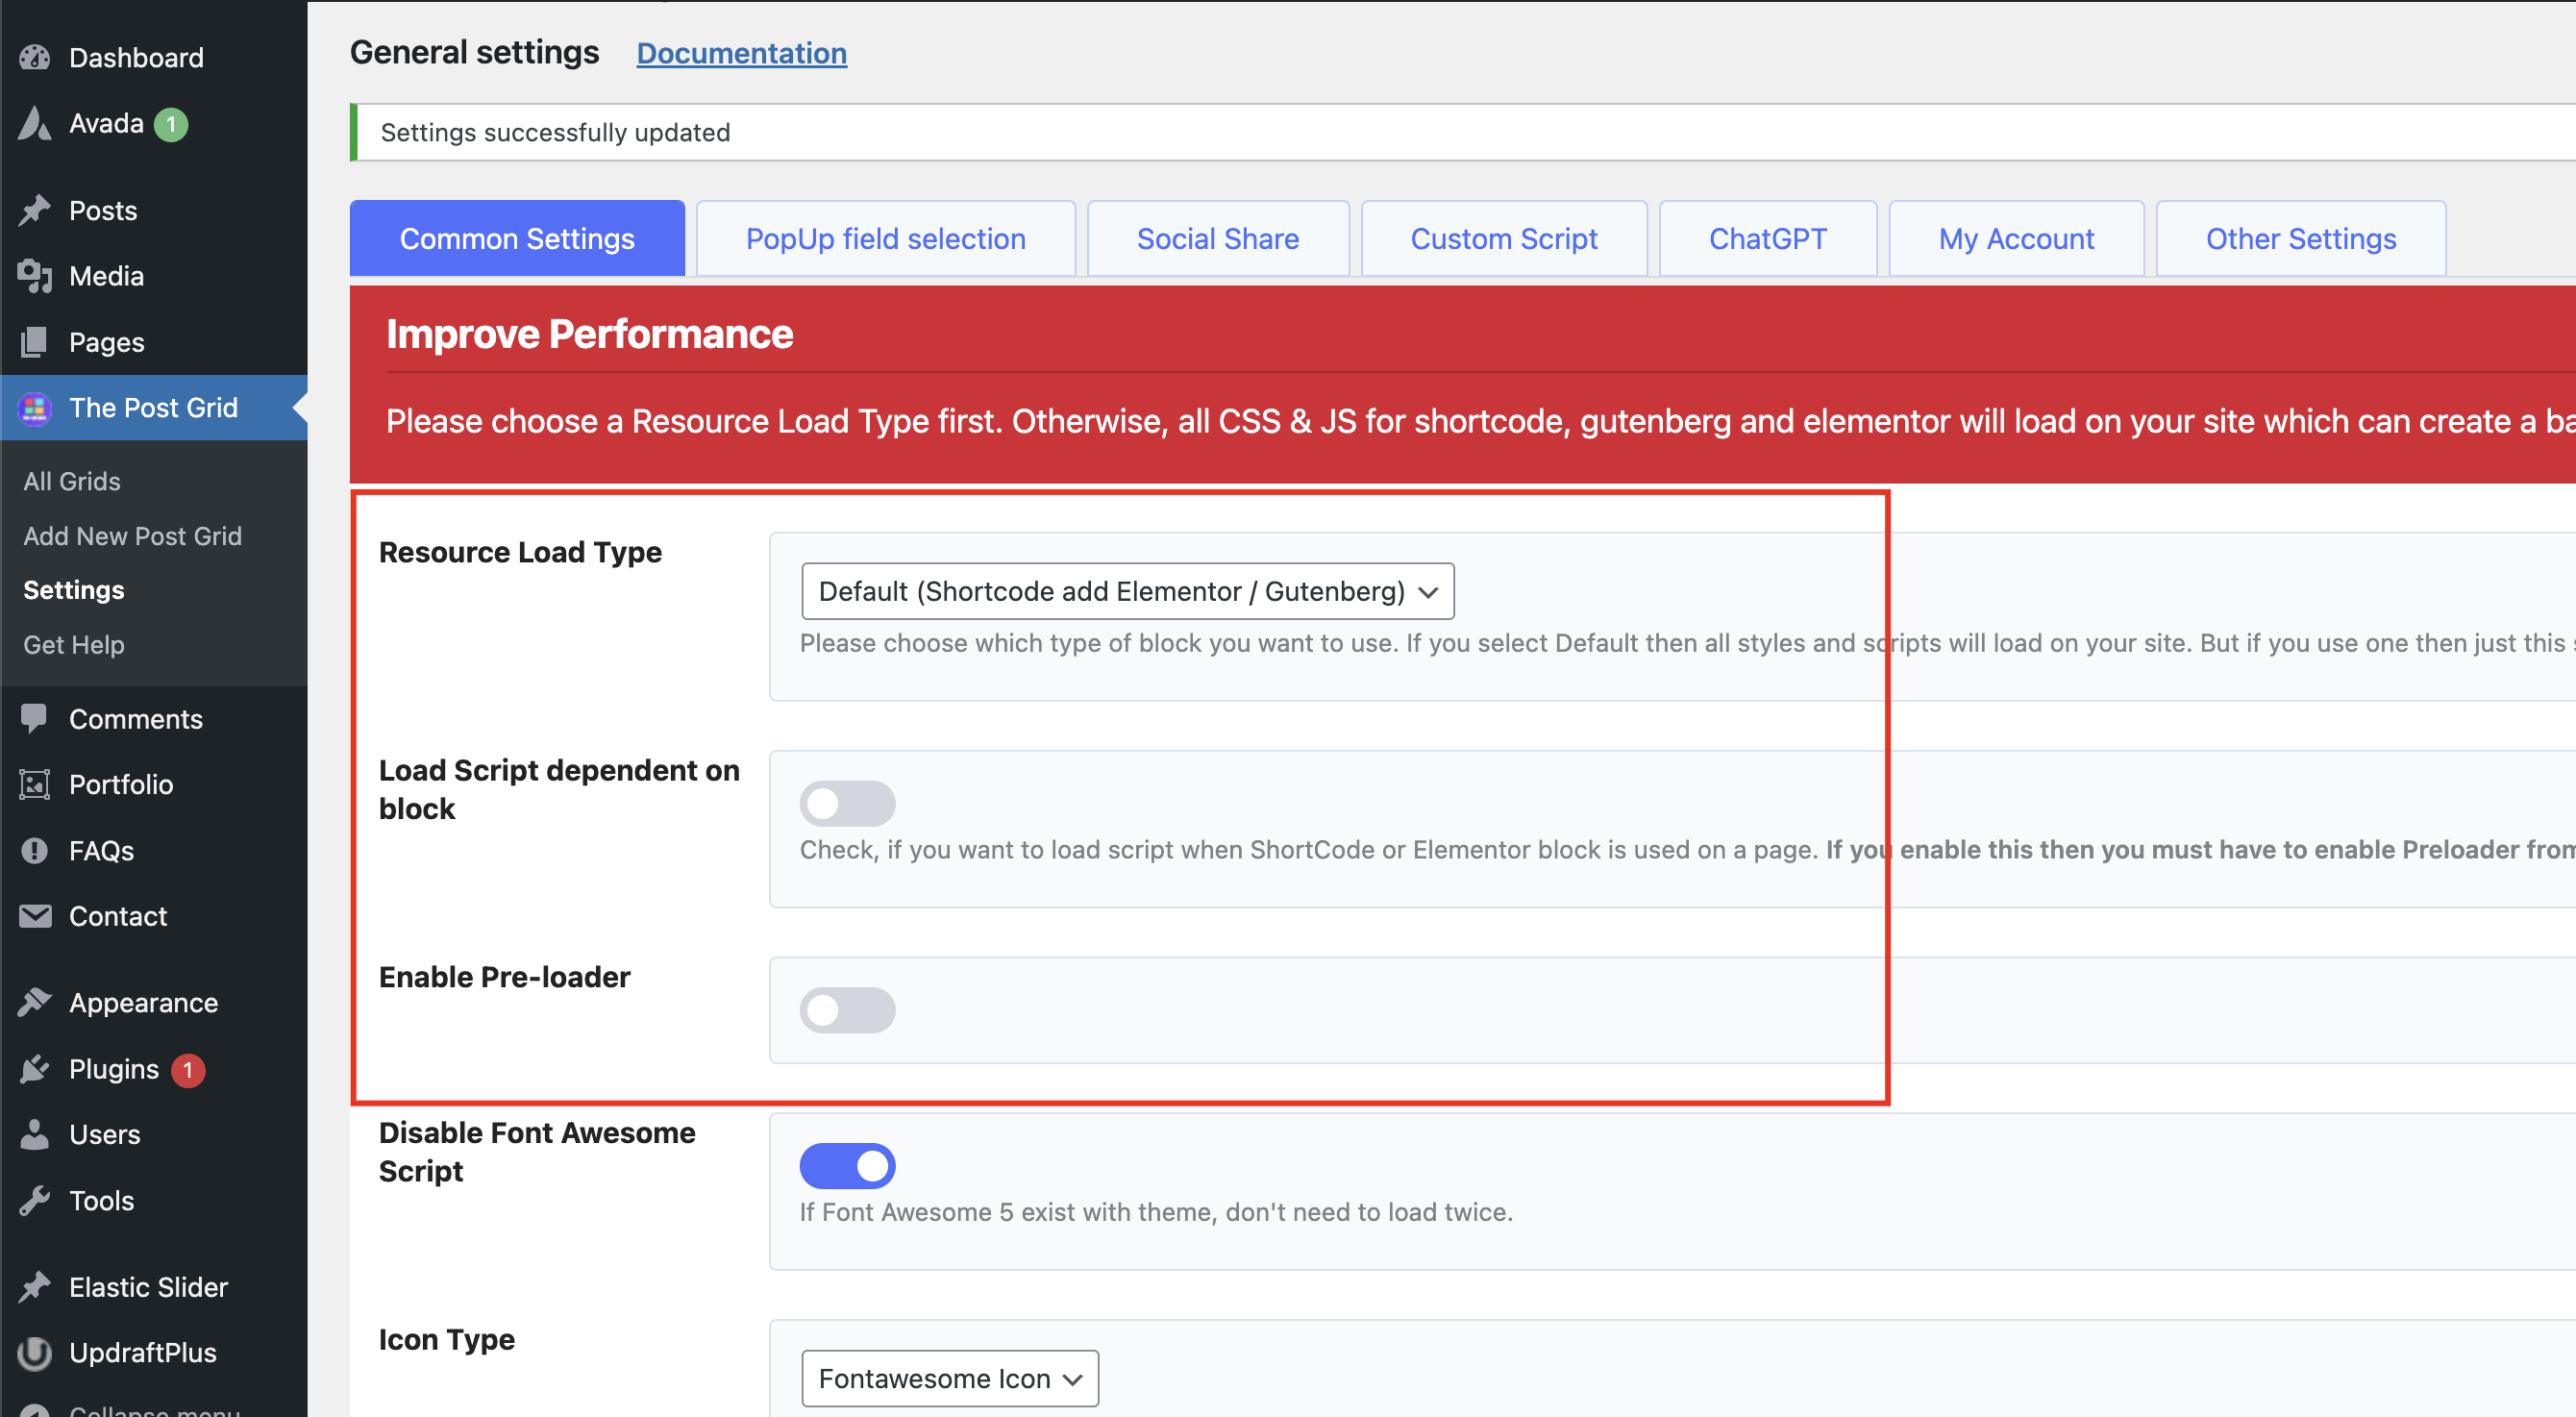Screen dimensions: 2576x1417
Task: Click the FAQs exclamation icon
Action: click(x=35, y=851)
